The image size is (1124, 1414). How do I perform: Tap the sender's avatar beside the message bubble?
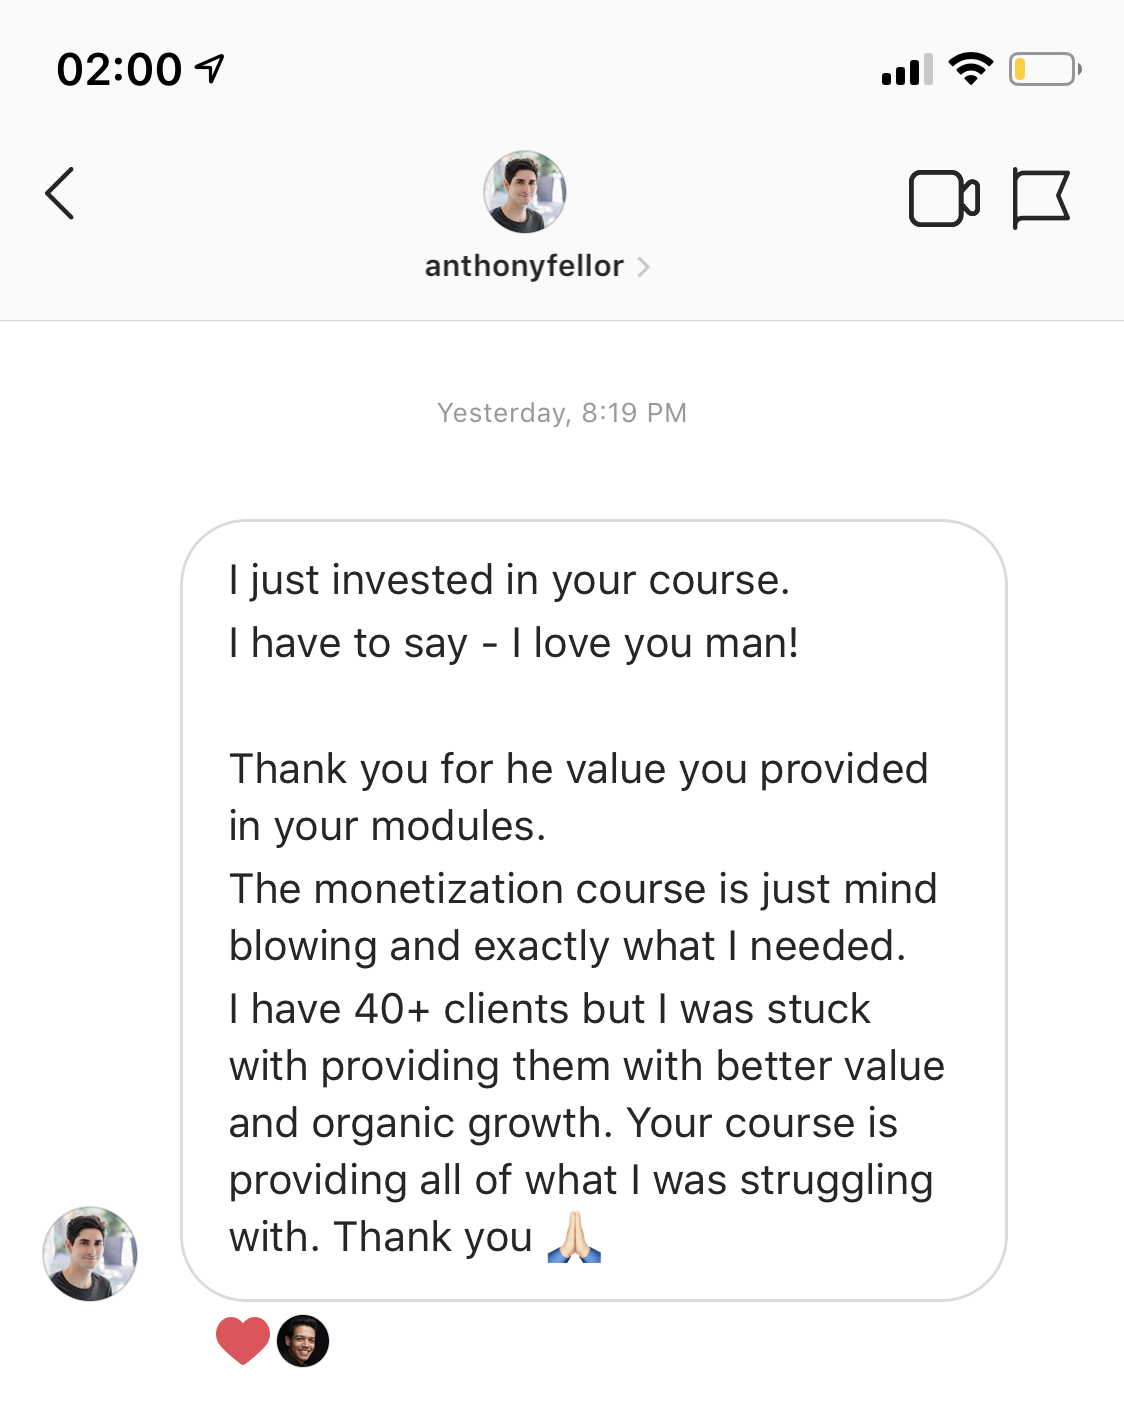90,1253
